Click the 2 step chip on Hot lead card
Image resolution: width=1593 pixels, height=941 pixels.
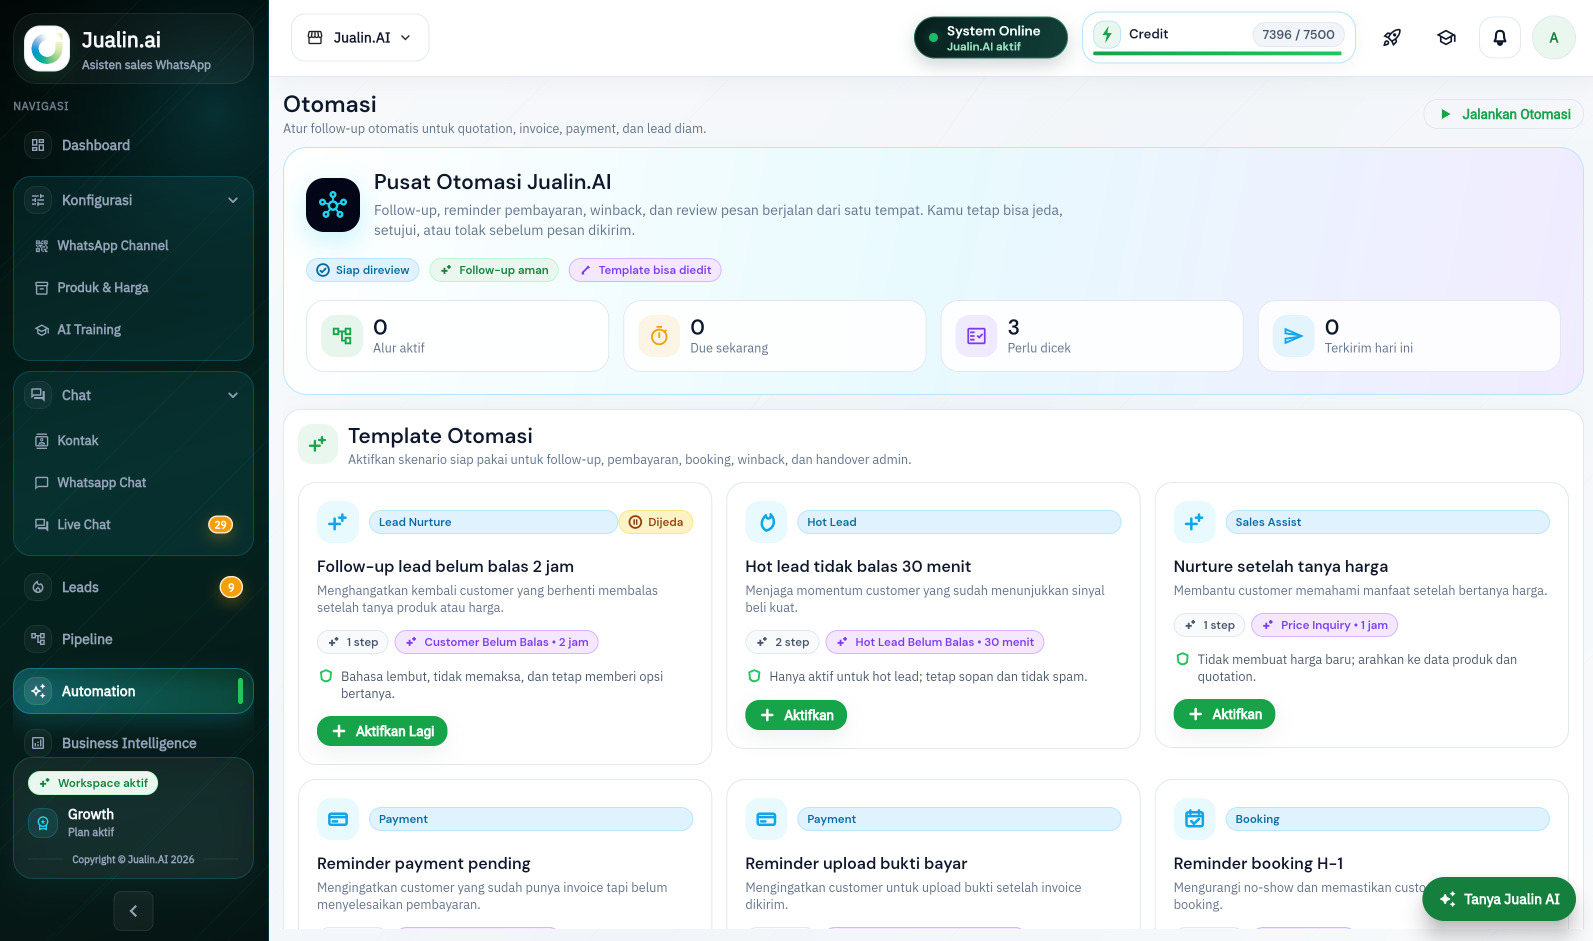point(783,642)
